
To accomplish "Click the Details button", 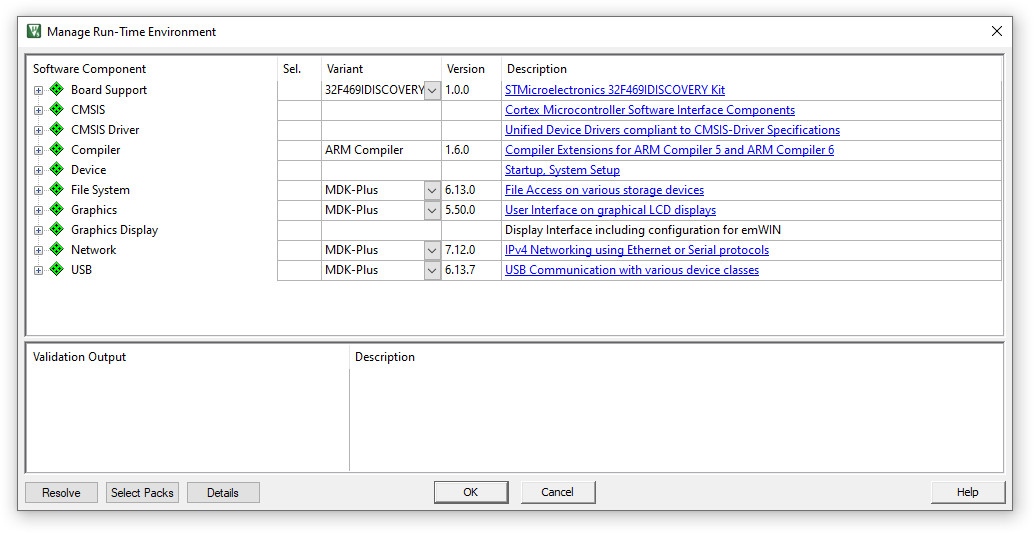I will [223, 493].
